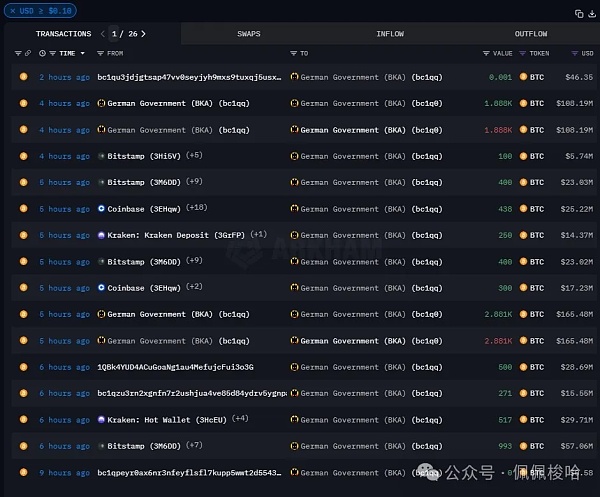Viewport: 600px width, 497px height.
Task: Expand the (+18) Coinbase address list
Action: [197, 209]
